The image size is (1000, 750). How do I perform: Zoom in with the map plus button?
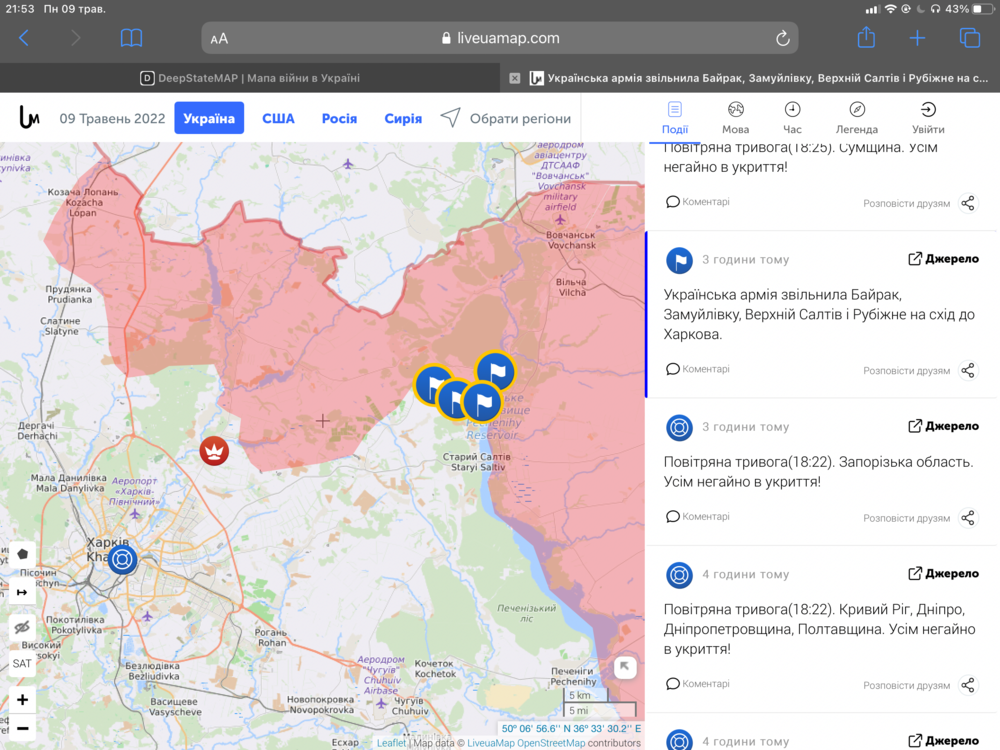coord(22,700)
